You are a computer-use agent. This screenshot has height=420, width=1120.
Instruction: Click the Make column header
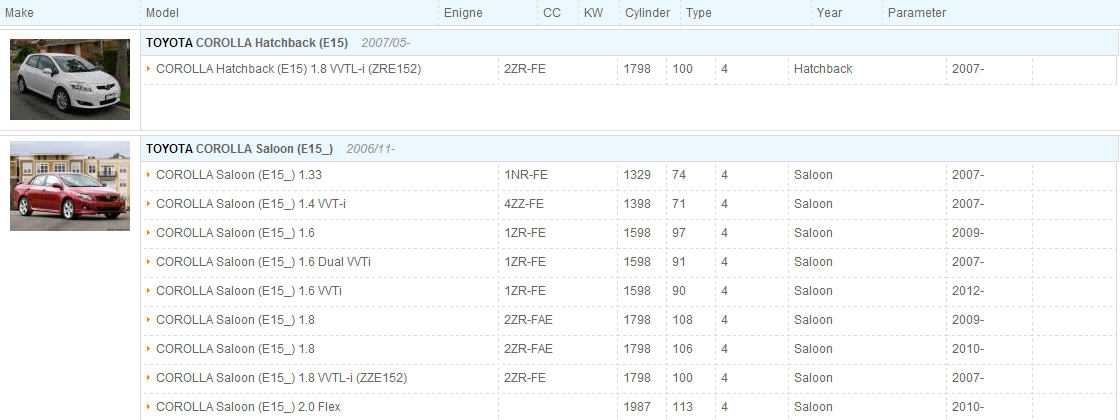[19, 13]
